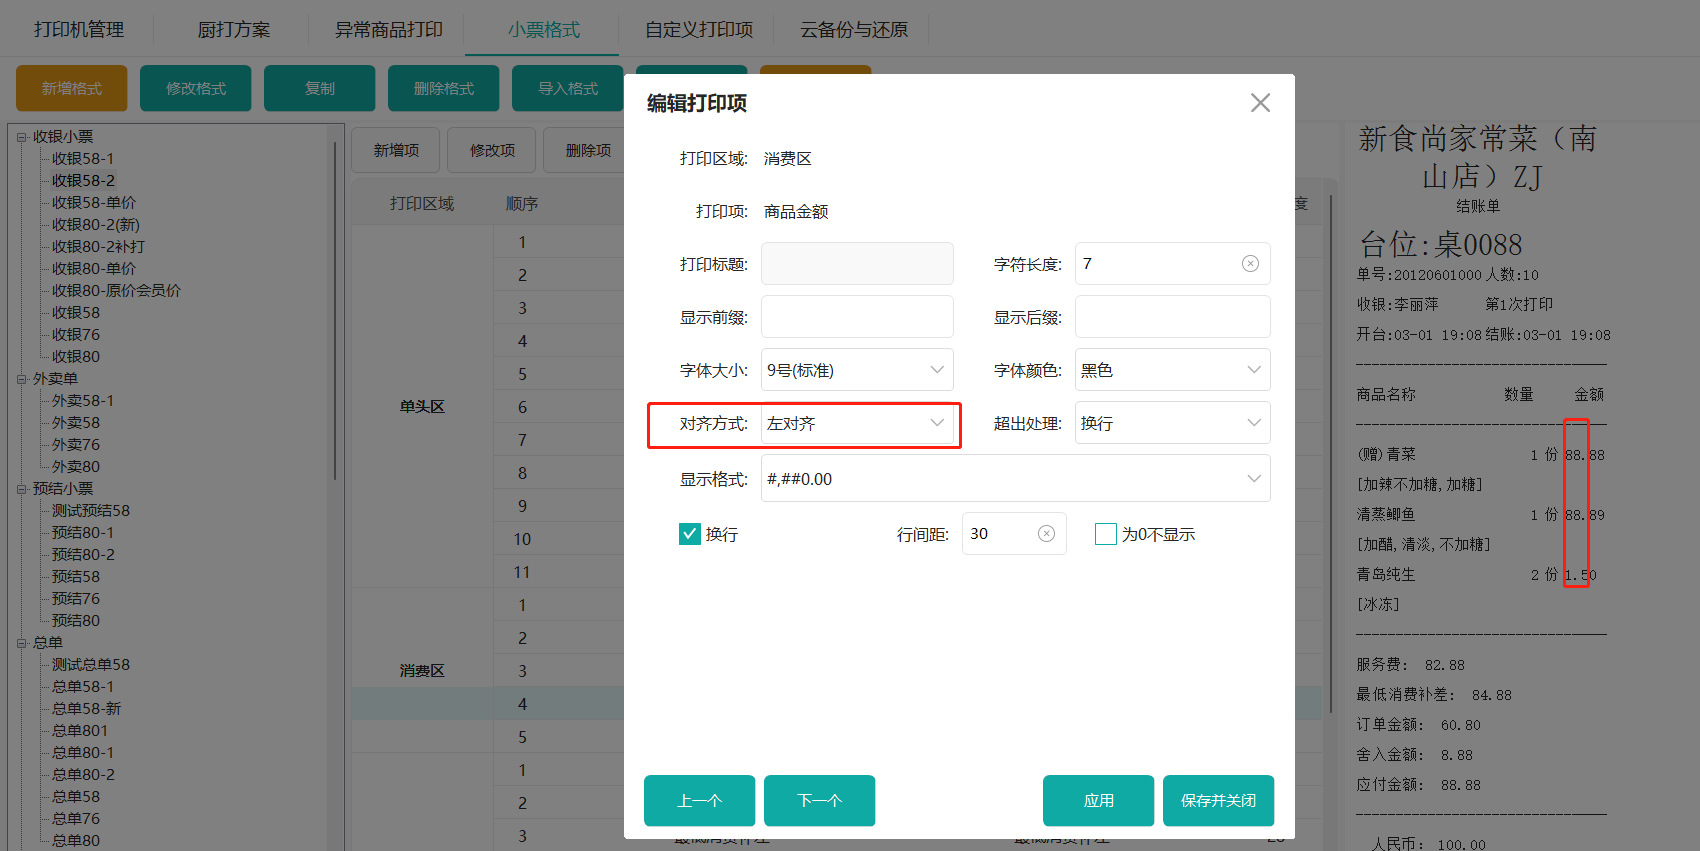This screenshot has height=851, width=1700.
Task: Select 测试总单58 in the tree
Action: (91, 665)
